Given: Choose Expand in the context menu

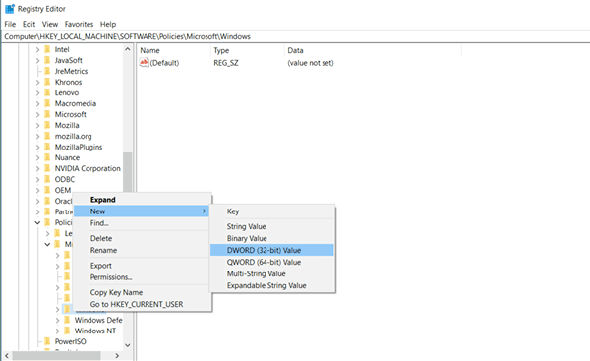Looking at the screenshot, I should 141,200.
